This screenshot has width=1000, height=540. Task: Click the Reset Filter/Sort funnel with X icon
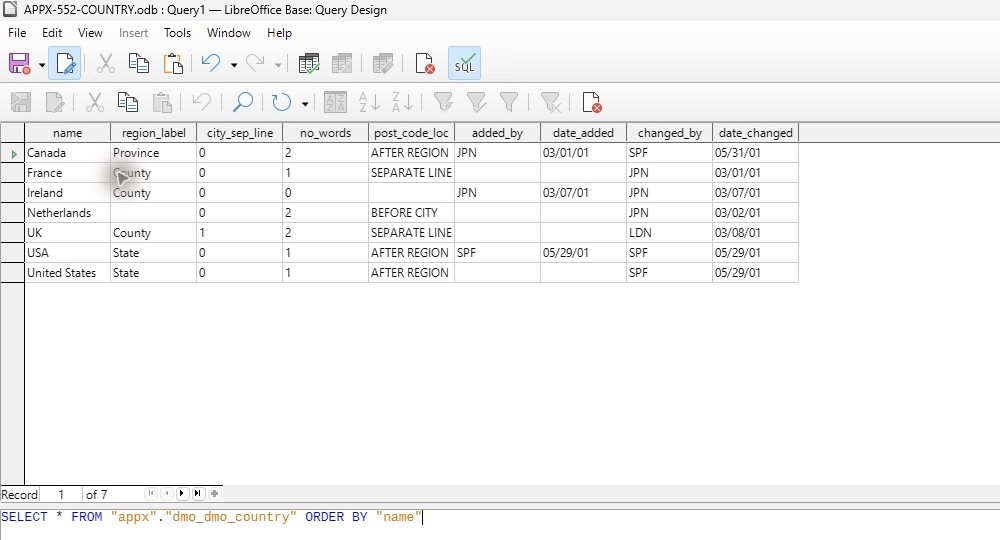550,102
